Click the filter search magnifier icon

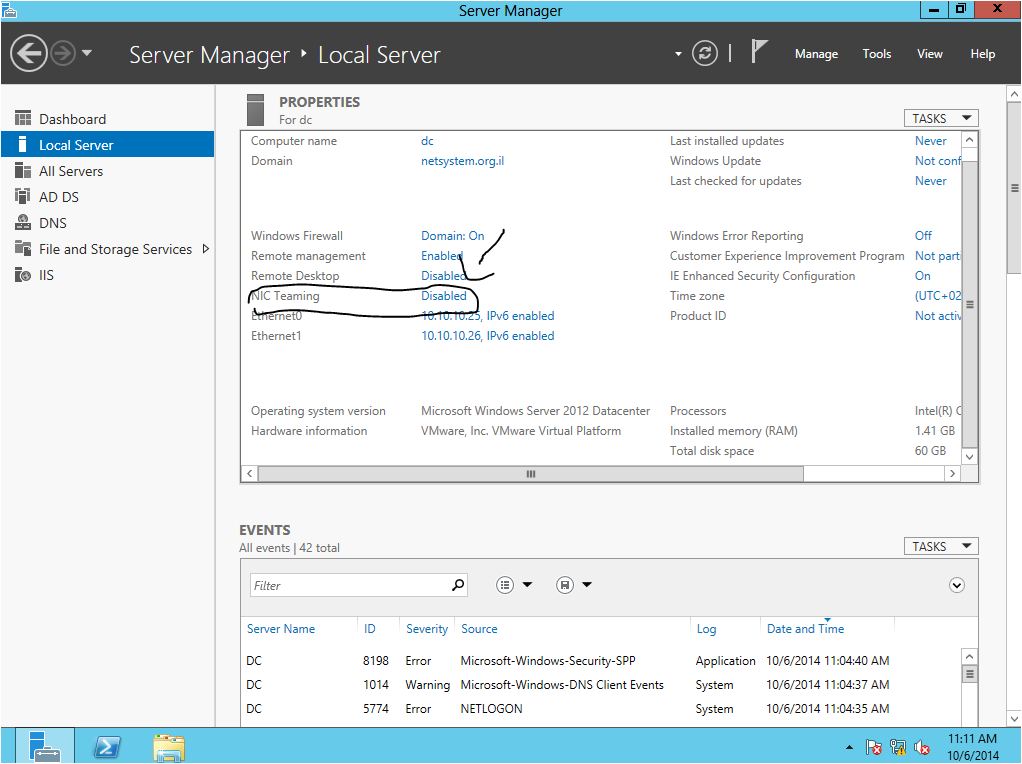tap(458, 585)
